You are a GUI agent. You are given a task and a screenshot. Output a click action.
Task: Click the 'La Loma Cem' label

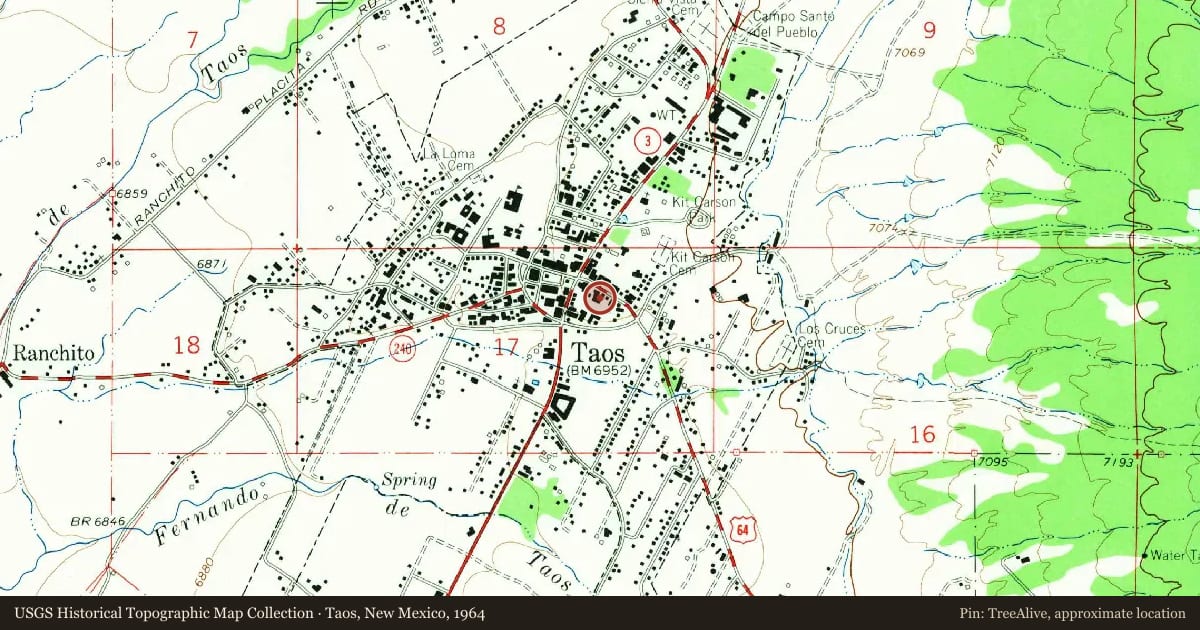point(448,159)
